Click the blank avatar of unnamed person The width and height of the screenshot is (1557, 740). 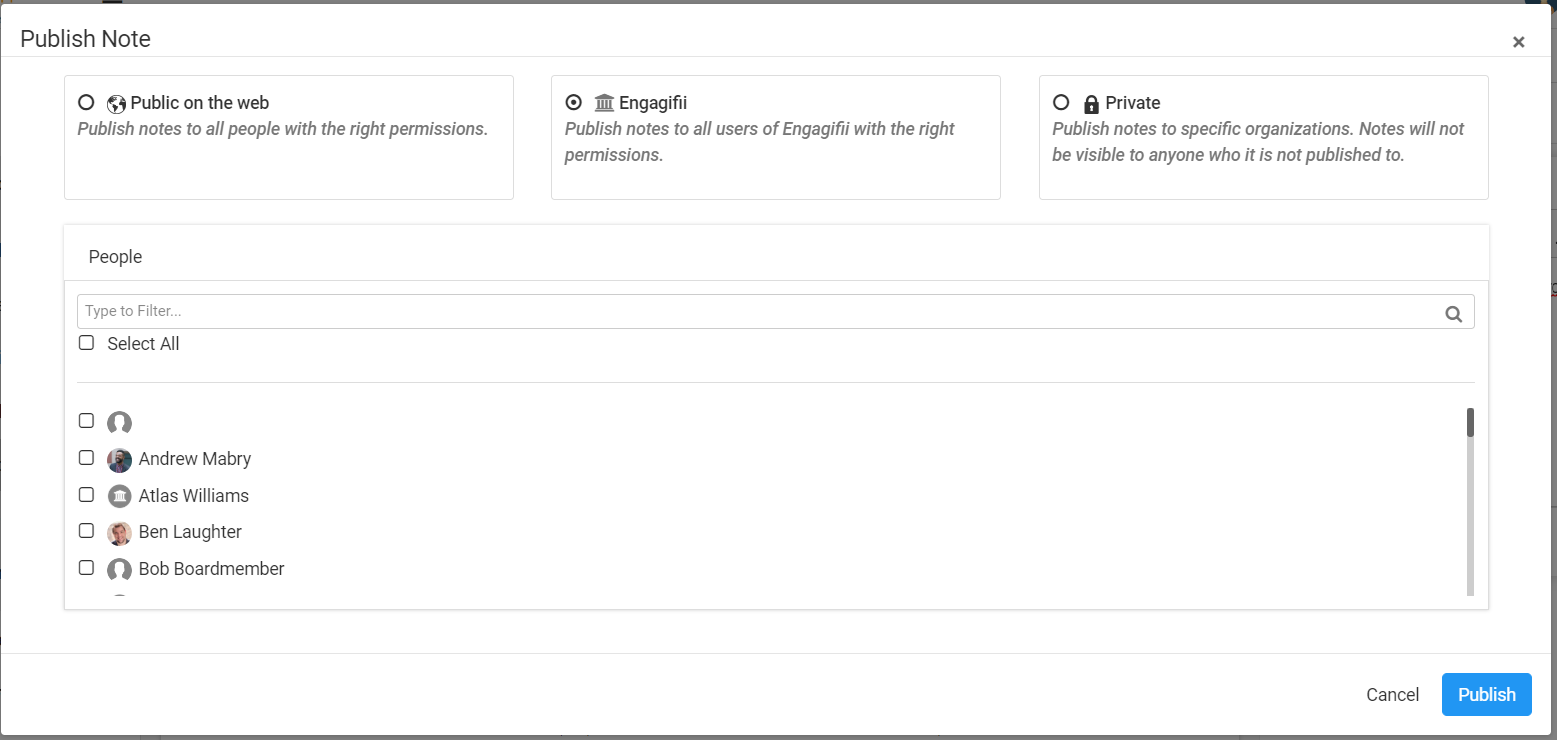click(120, 423)
